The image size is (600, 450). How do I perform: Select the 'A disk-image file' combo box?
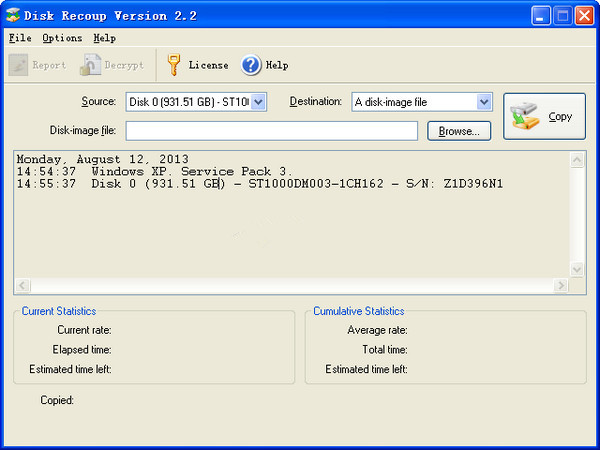pyautogui.click(x=422, y=102)
